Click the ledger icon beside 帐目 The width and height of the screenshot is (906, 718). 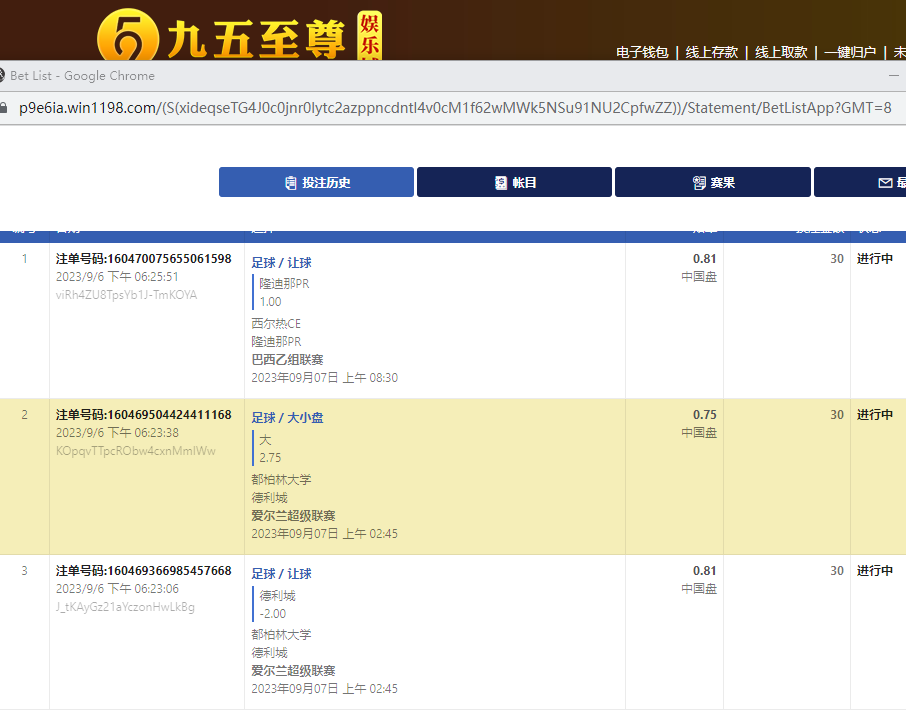click(501, 183)
